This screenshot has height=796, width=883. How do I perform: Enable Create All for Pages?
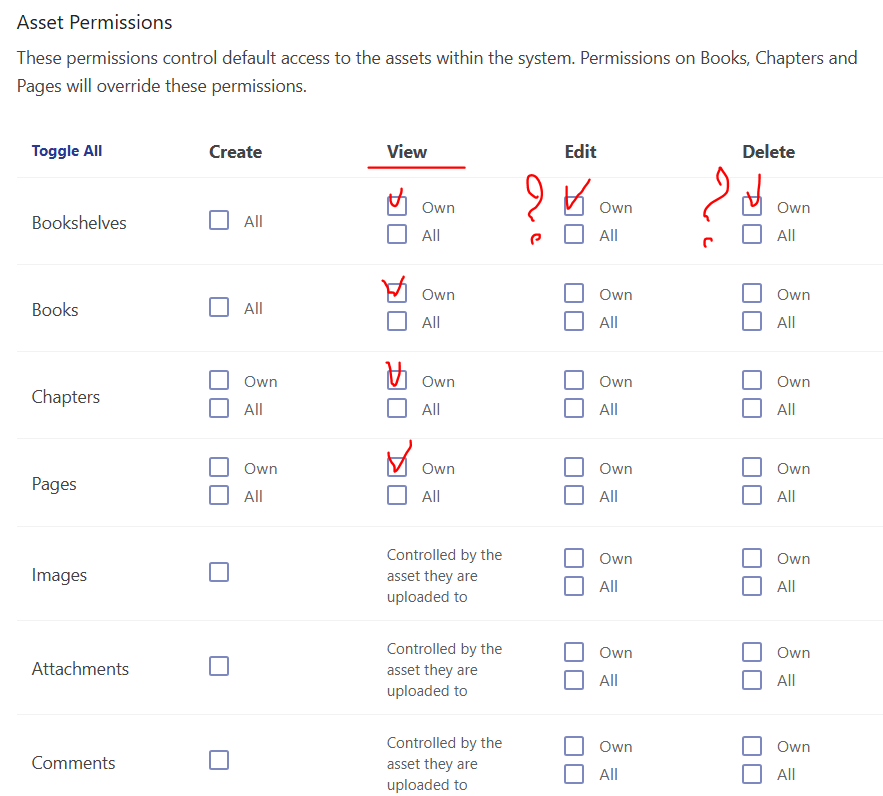(219, 495)
